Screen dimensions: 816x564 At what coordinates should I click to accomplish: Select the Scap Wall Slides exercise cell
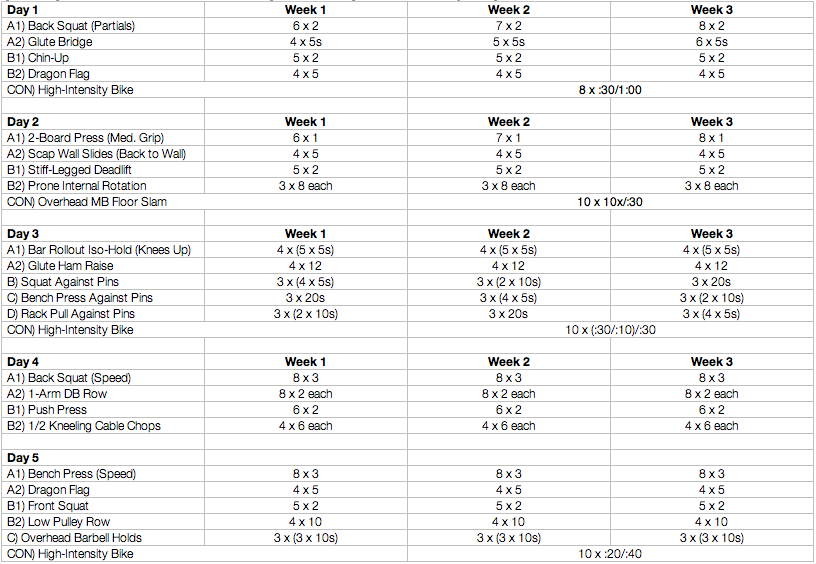[x=103, y=154]
